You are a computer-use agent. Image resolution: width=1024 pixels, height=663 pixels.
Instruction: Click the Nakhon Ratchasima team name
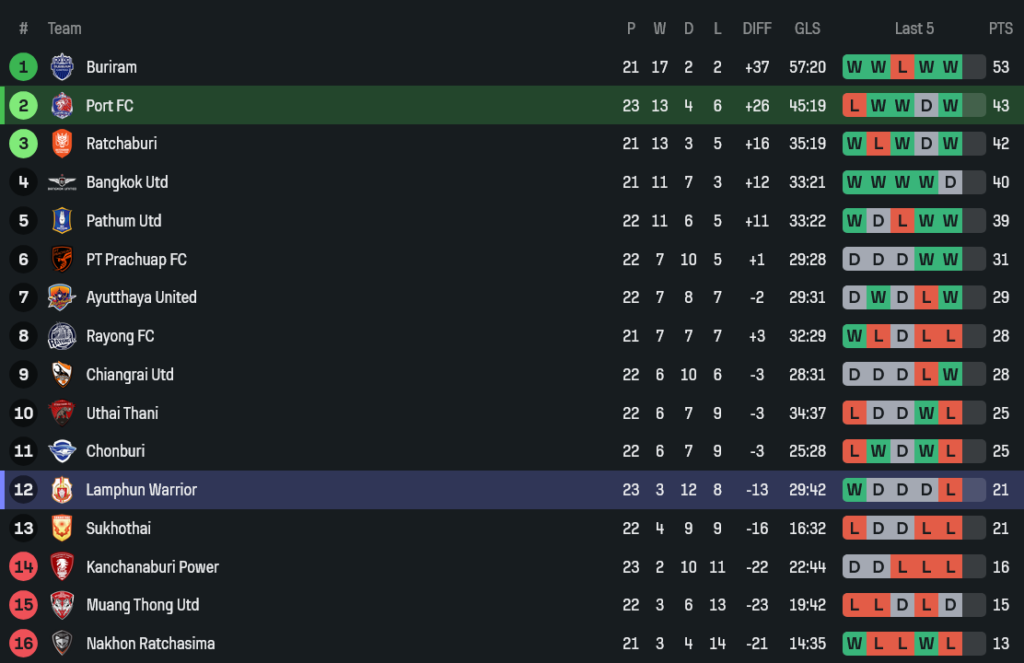(x=150, y=643)
